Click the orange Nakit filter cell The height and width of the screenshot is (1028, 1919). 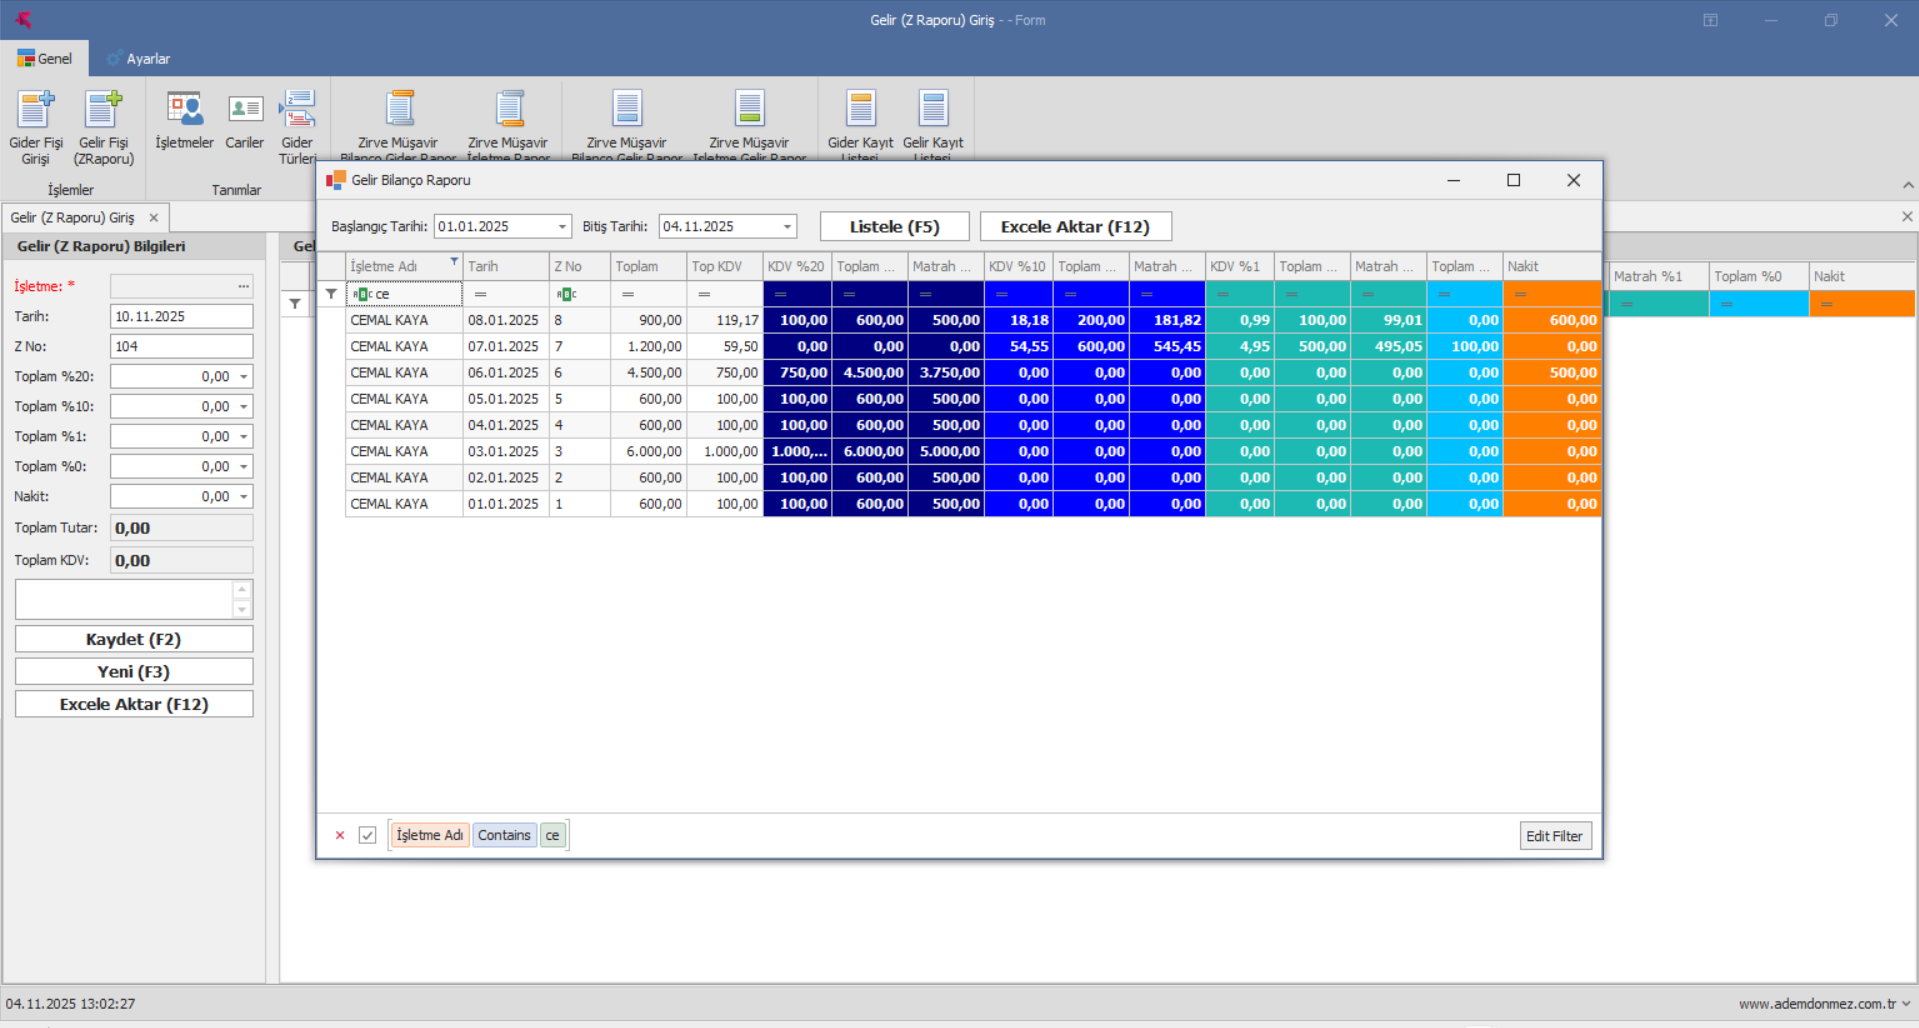click(x=1552, y=294)
